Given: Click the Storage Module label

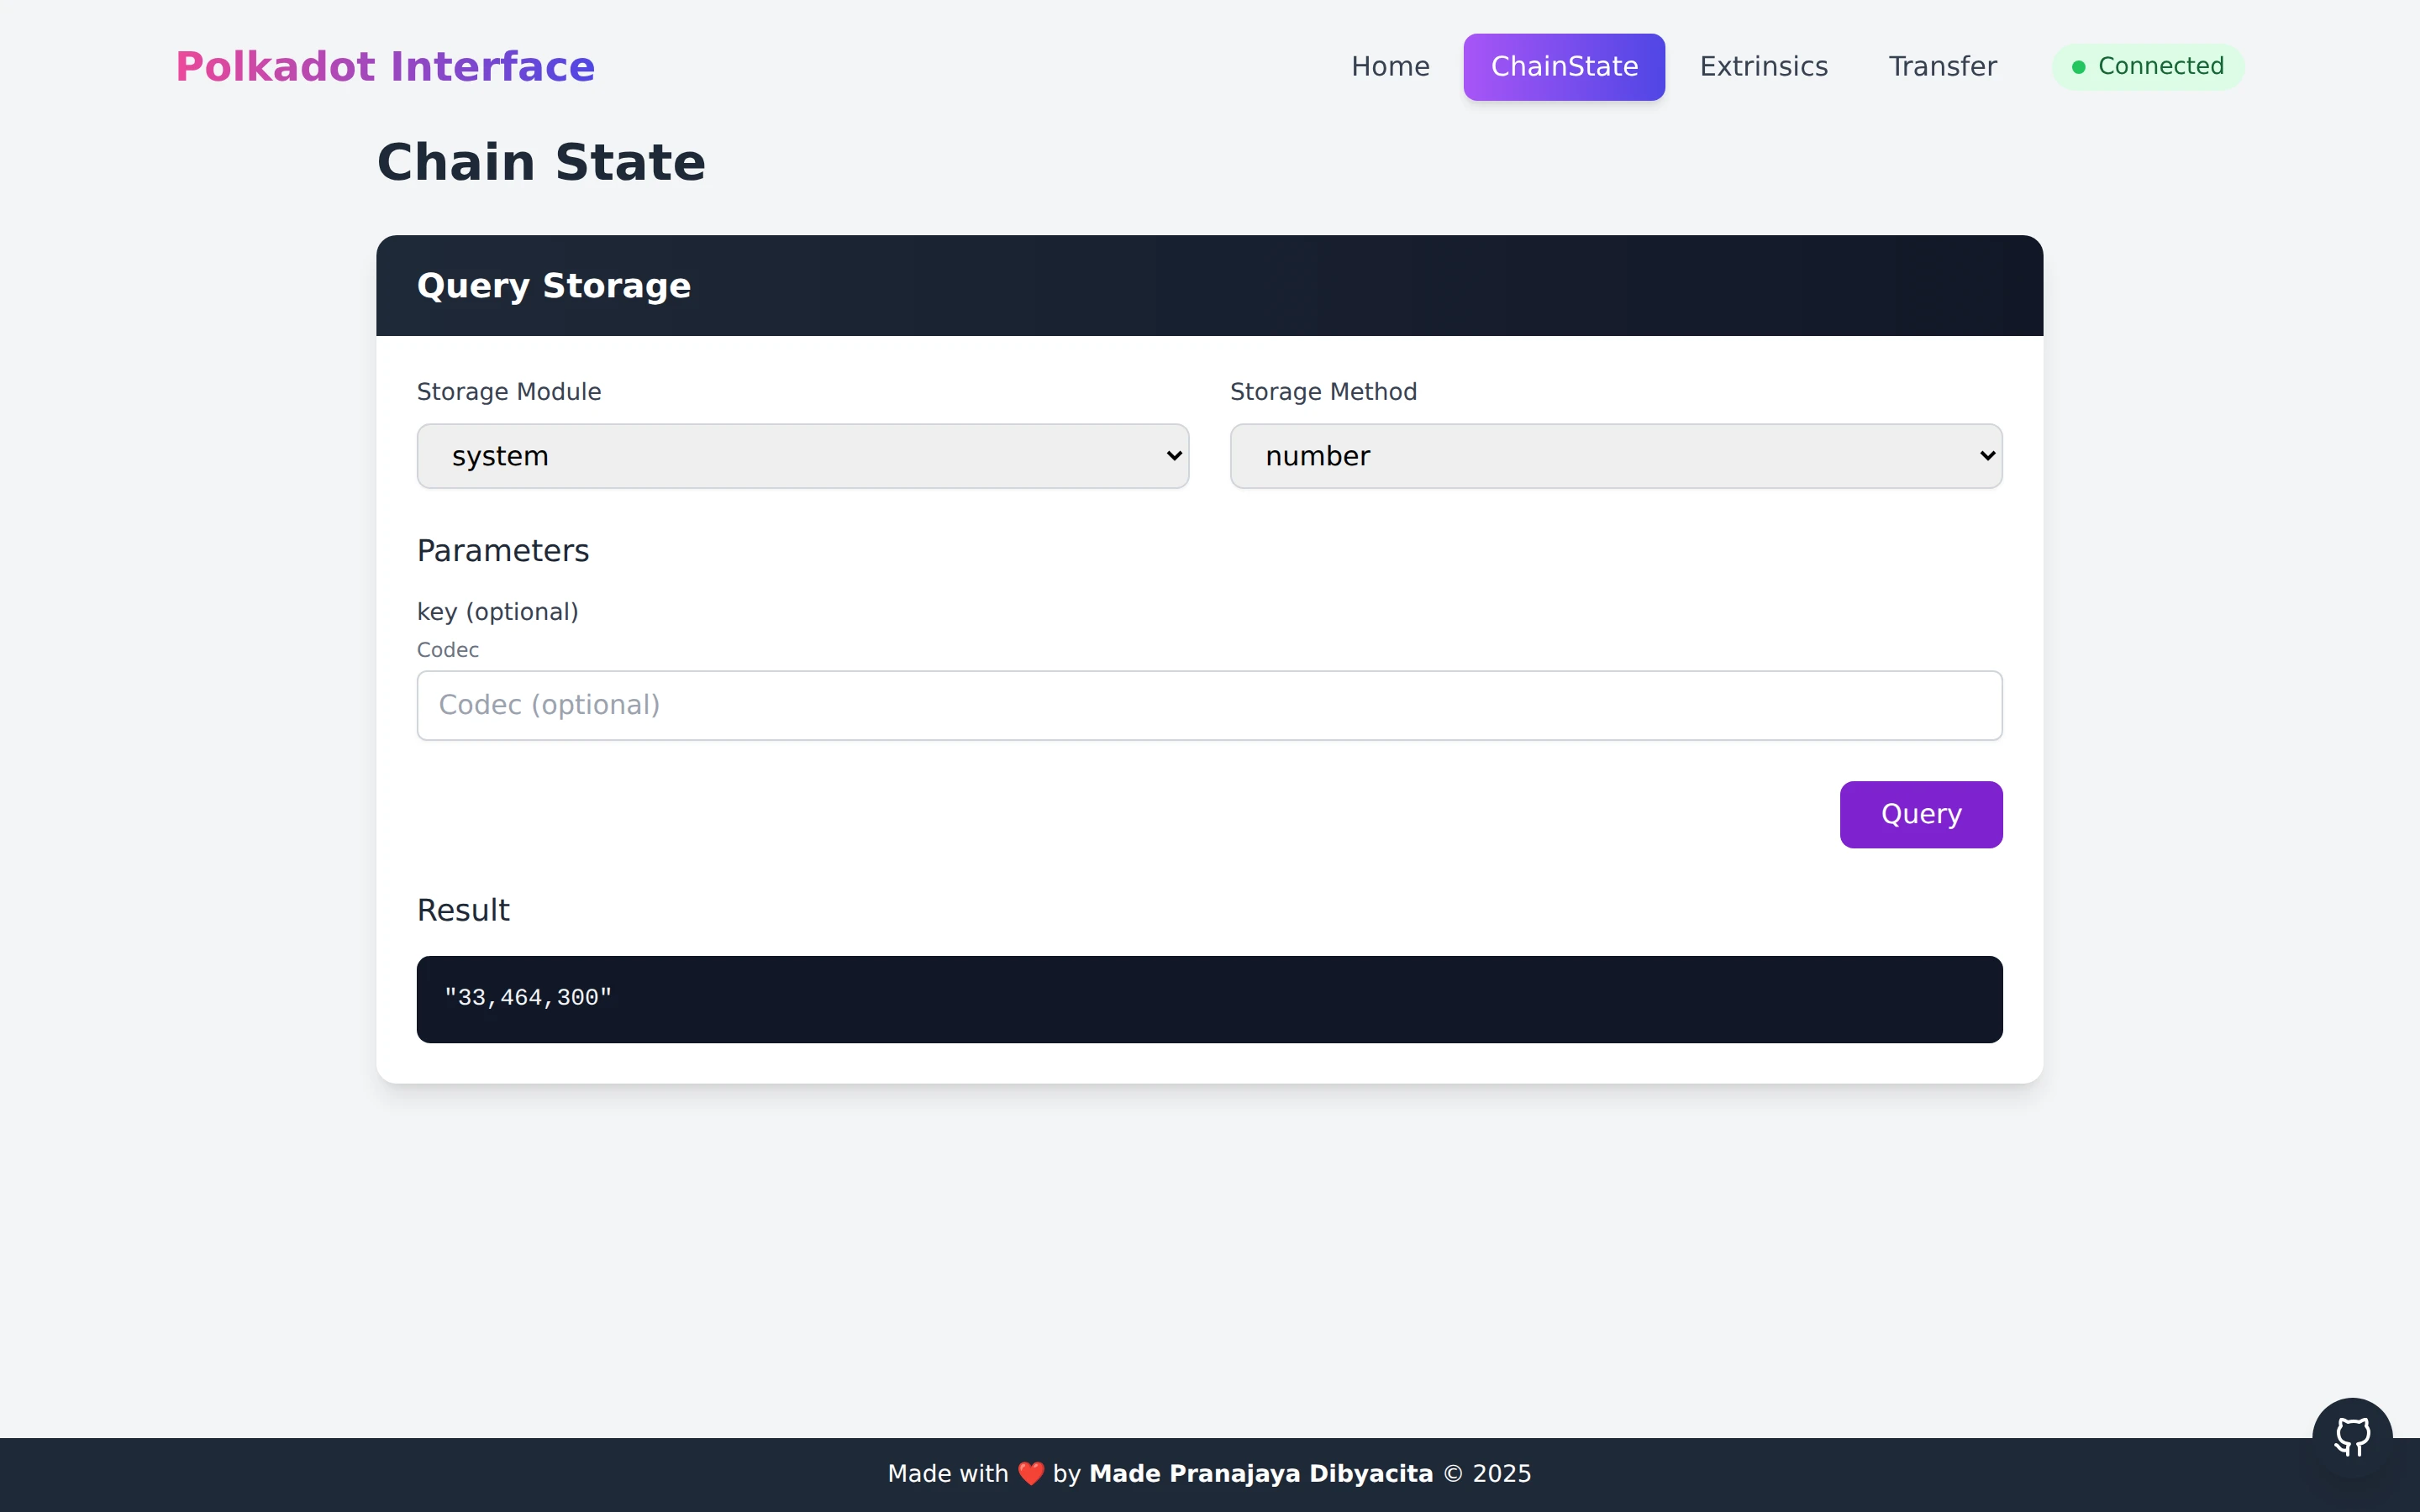Looking at the screenshot, I should (x=509, y=392).
